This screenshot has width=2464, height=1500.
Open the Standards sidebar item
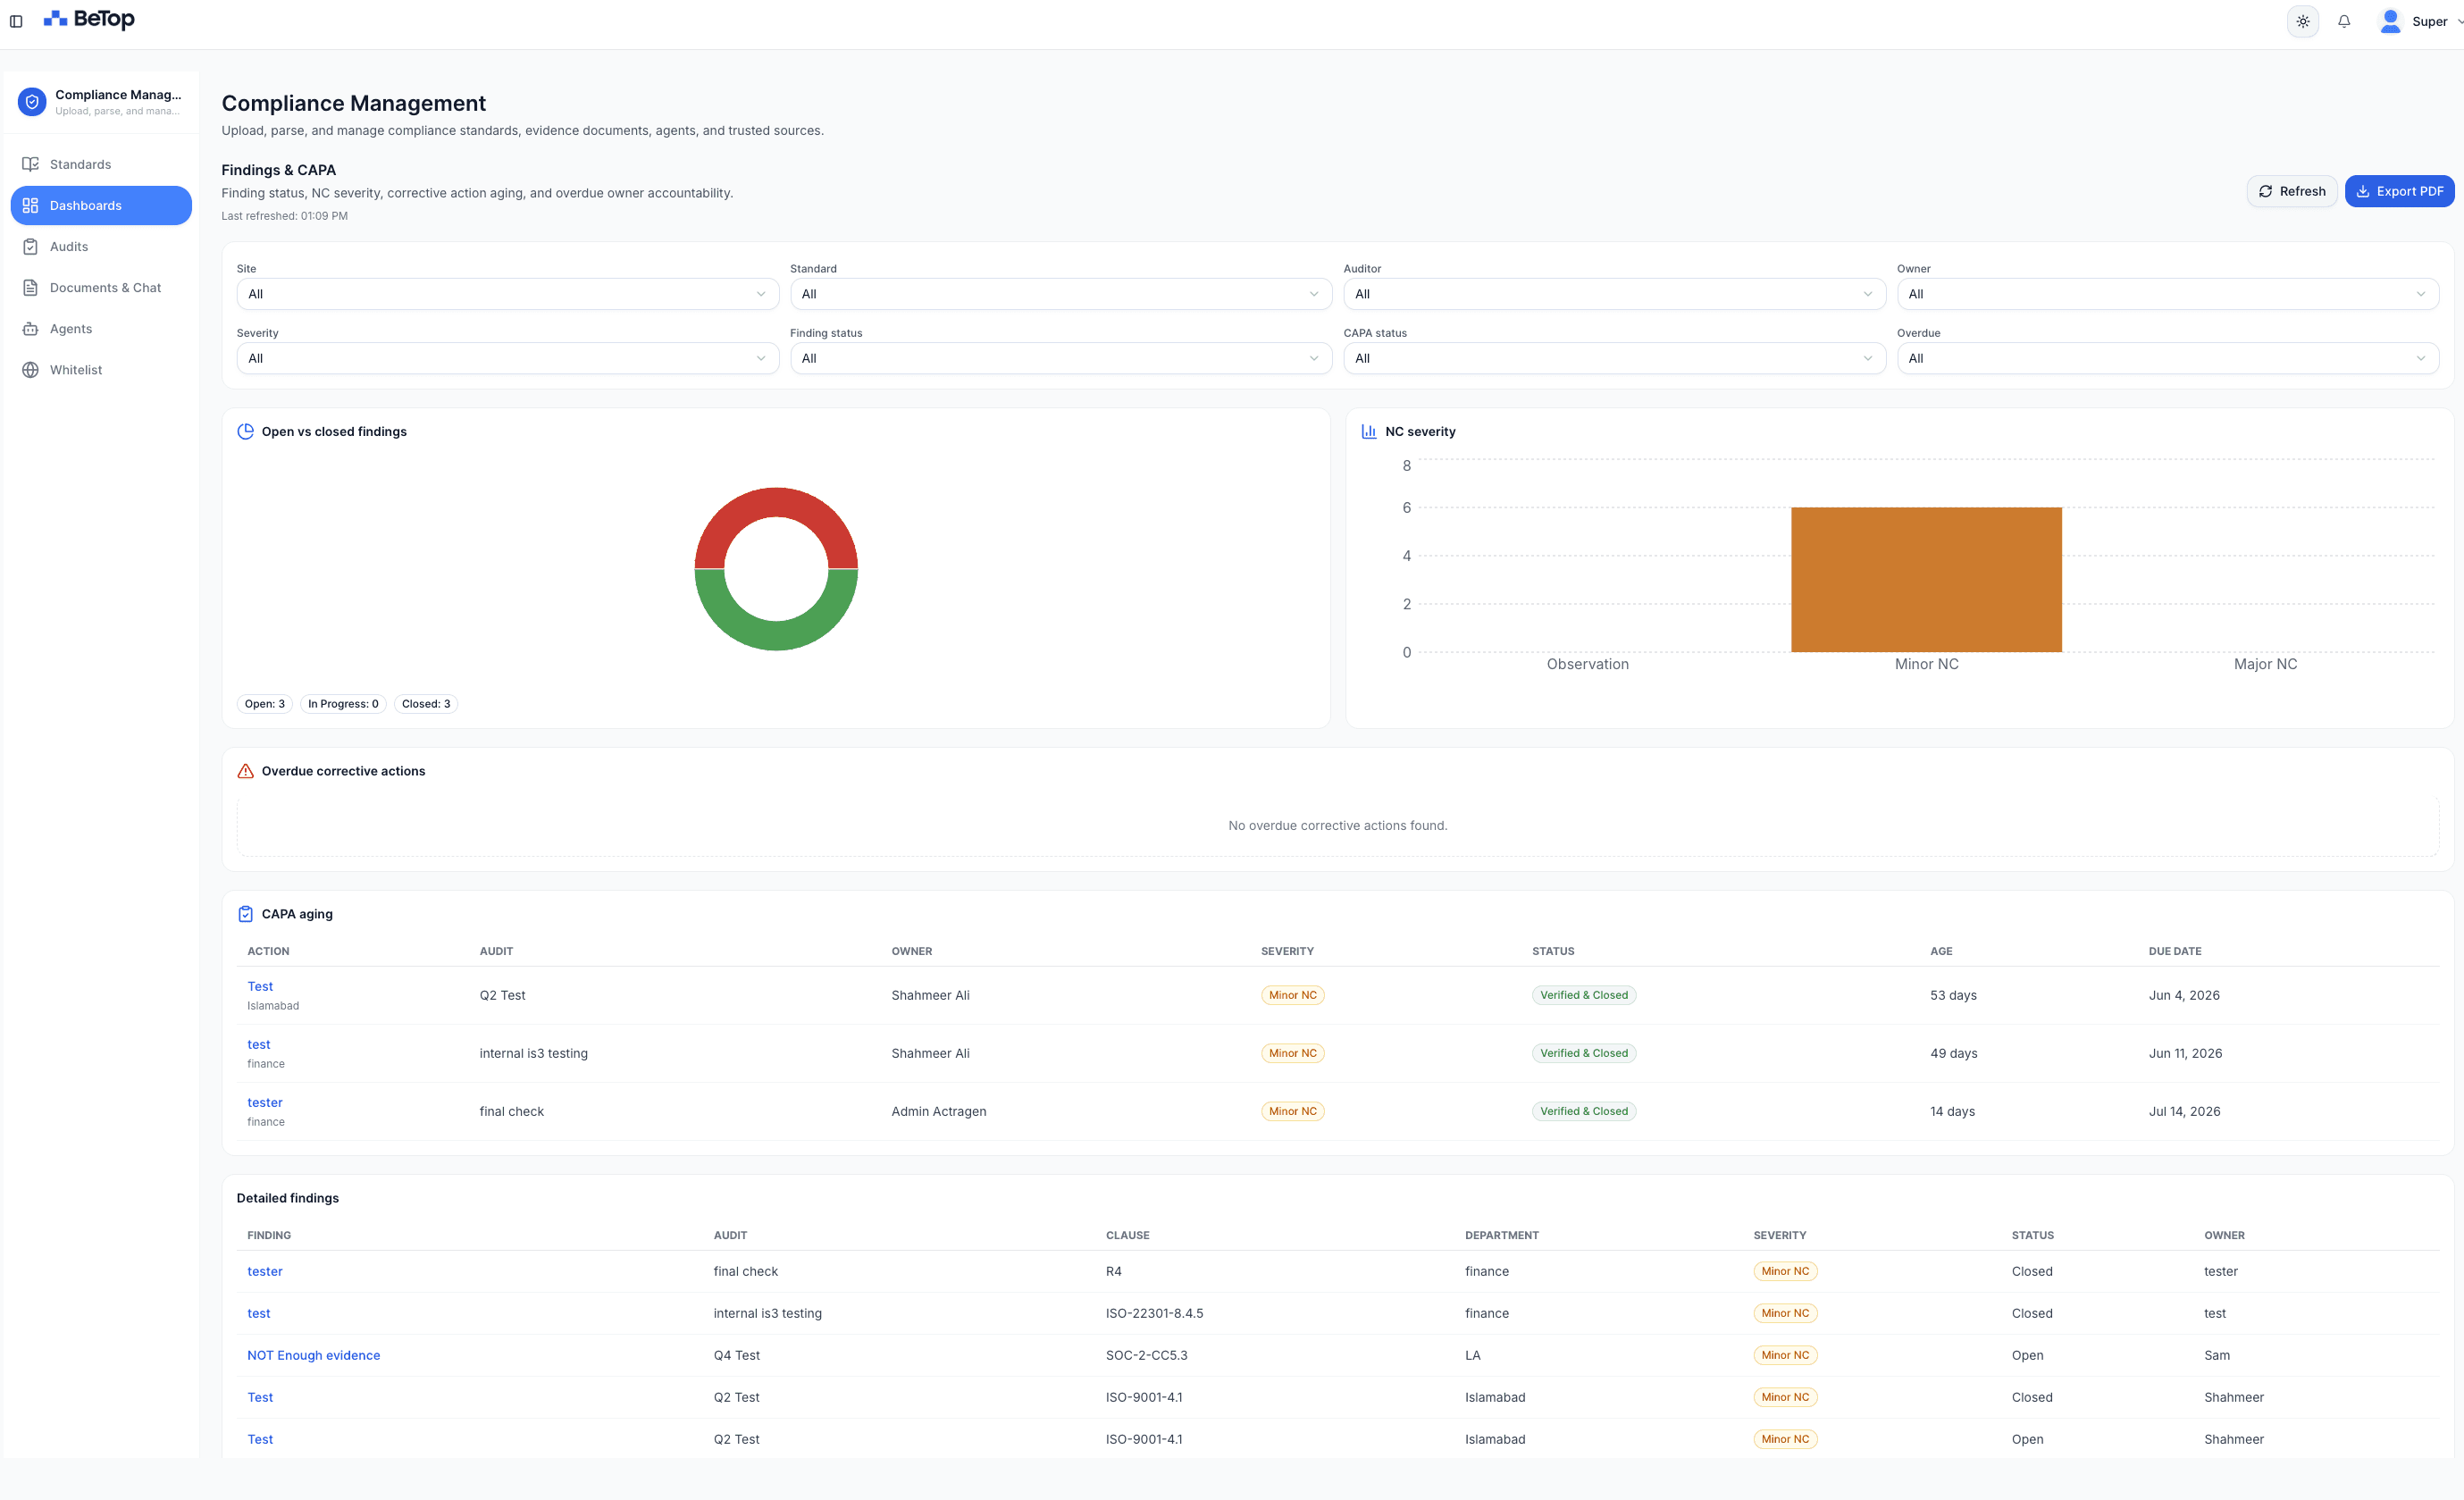point(101,164)
